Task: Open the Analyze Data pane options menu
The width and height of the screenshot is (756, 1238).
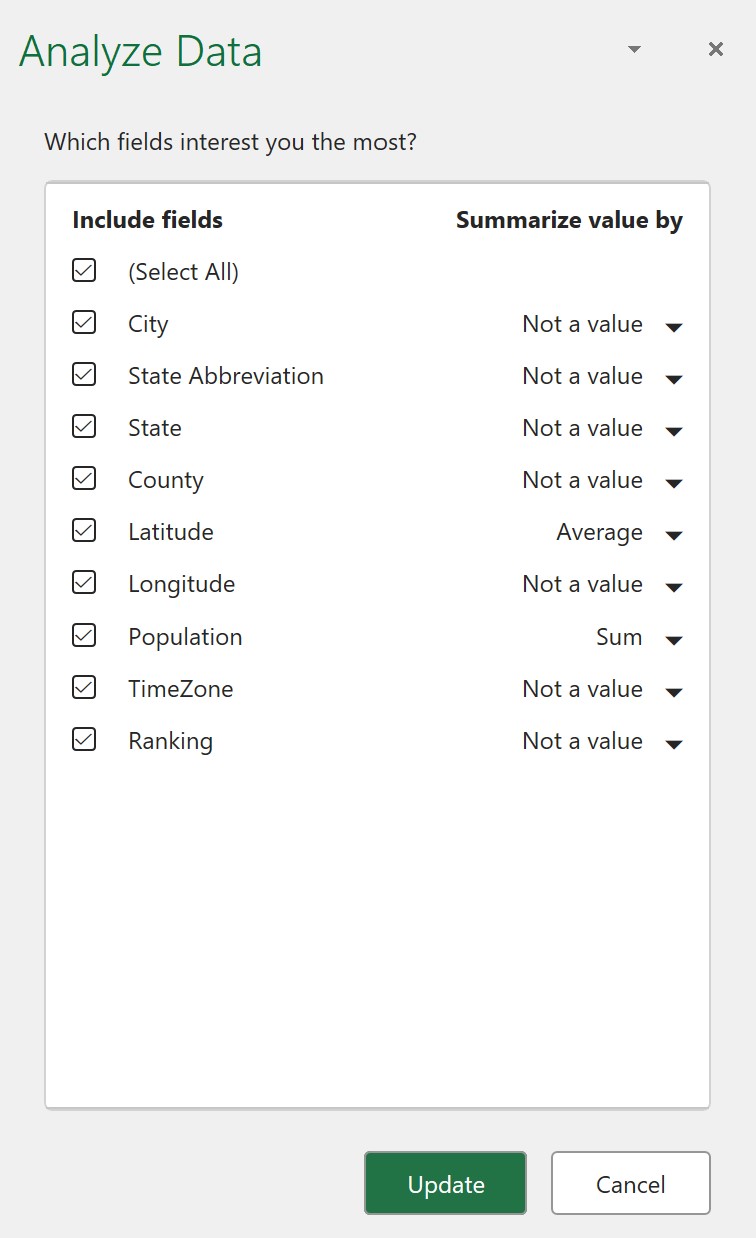Action: [x=634, y=49]
